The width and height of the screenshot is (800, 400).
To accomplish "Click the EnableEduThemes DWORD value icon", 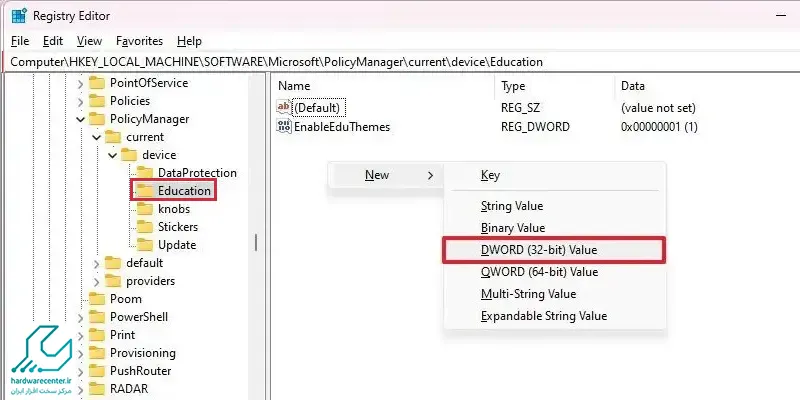I will tap(284, 127).
